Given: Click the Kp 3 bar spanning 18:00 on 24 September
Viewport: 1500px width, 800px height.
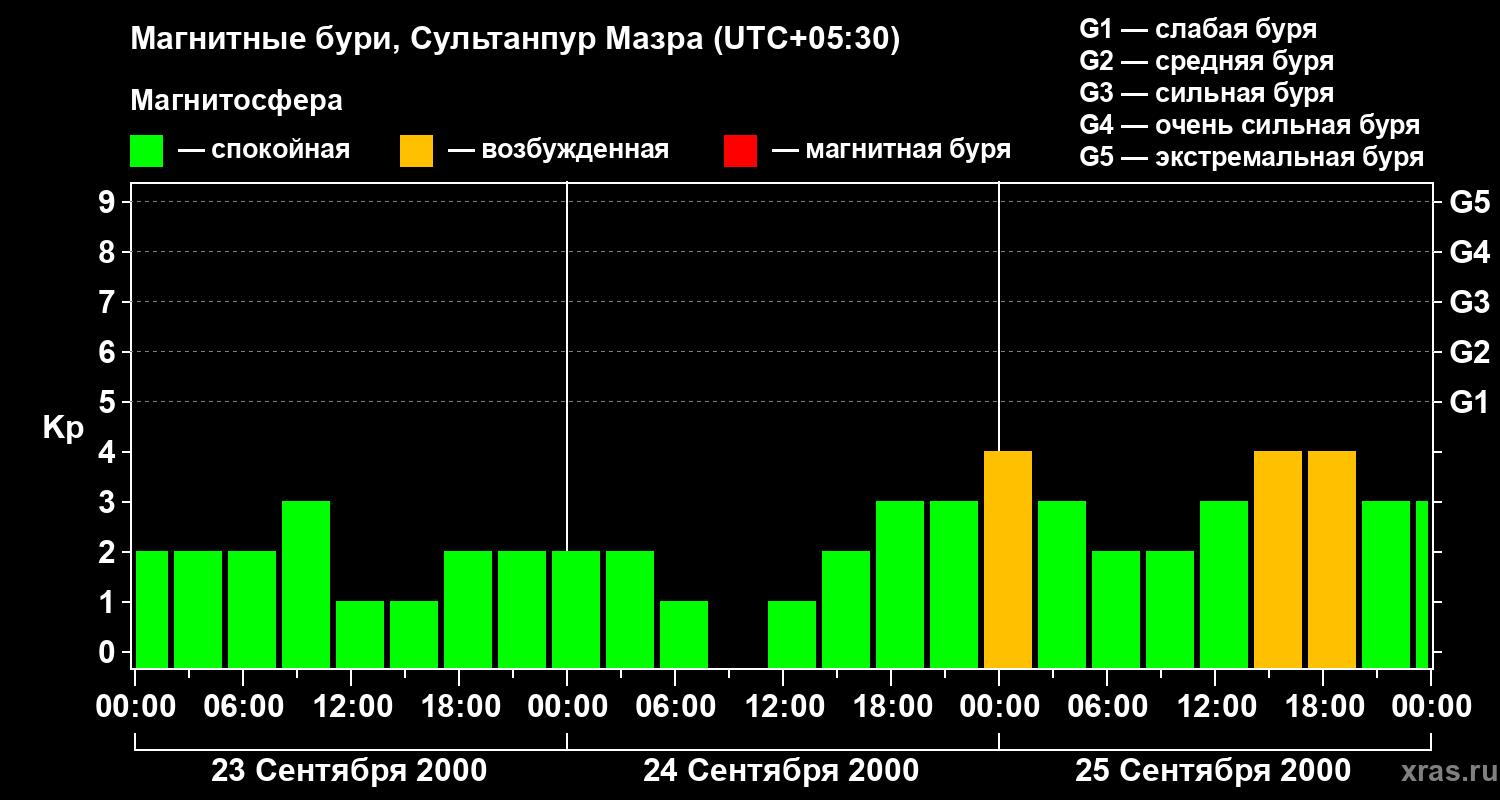Looking at the screenshot, I should 900,585.
